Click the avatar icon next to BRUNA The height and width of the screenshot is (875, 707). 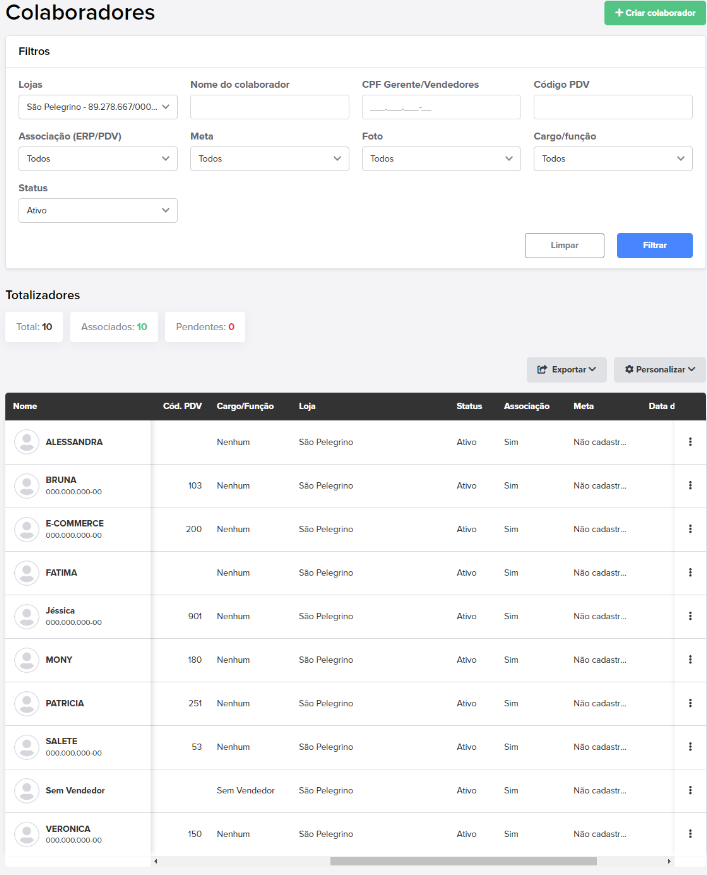[26, 485]
